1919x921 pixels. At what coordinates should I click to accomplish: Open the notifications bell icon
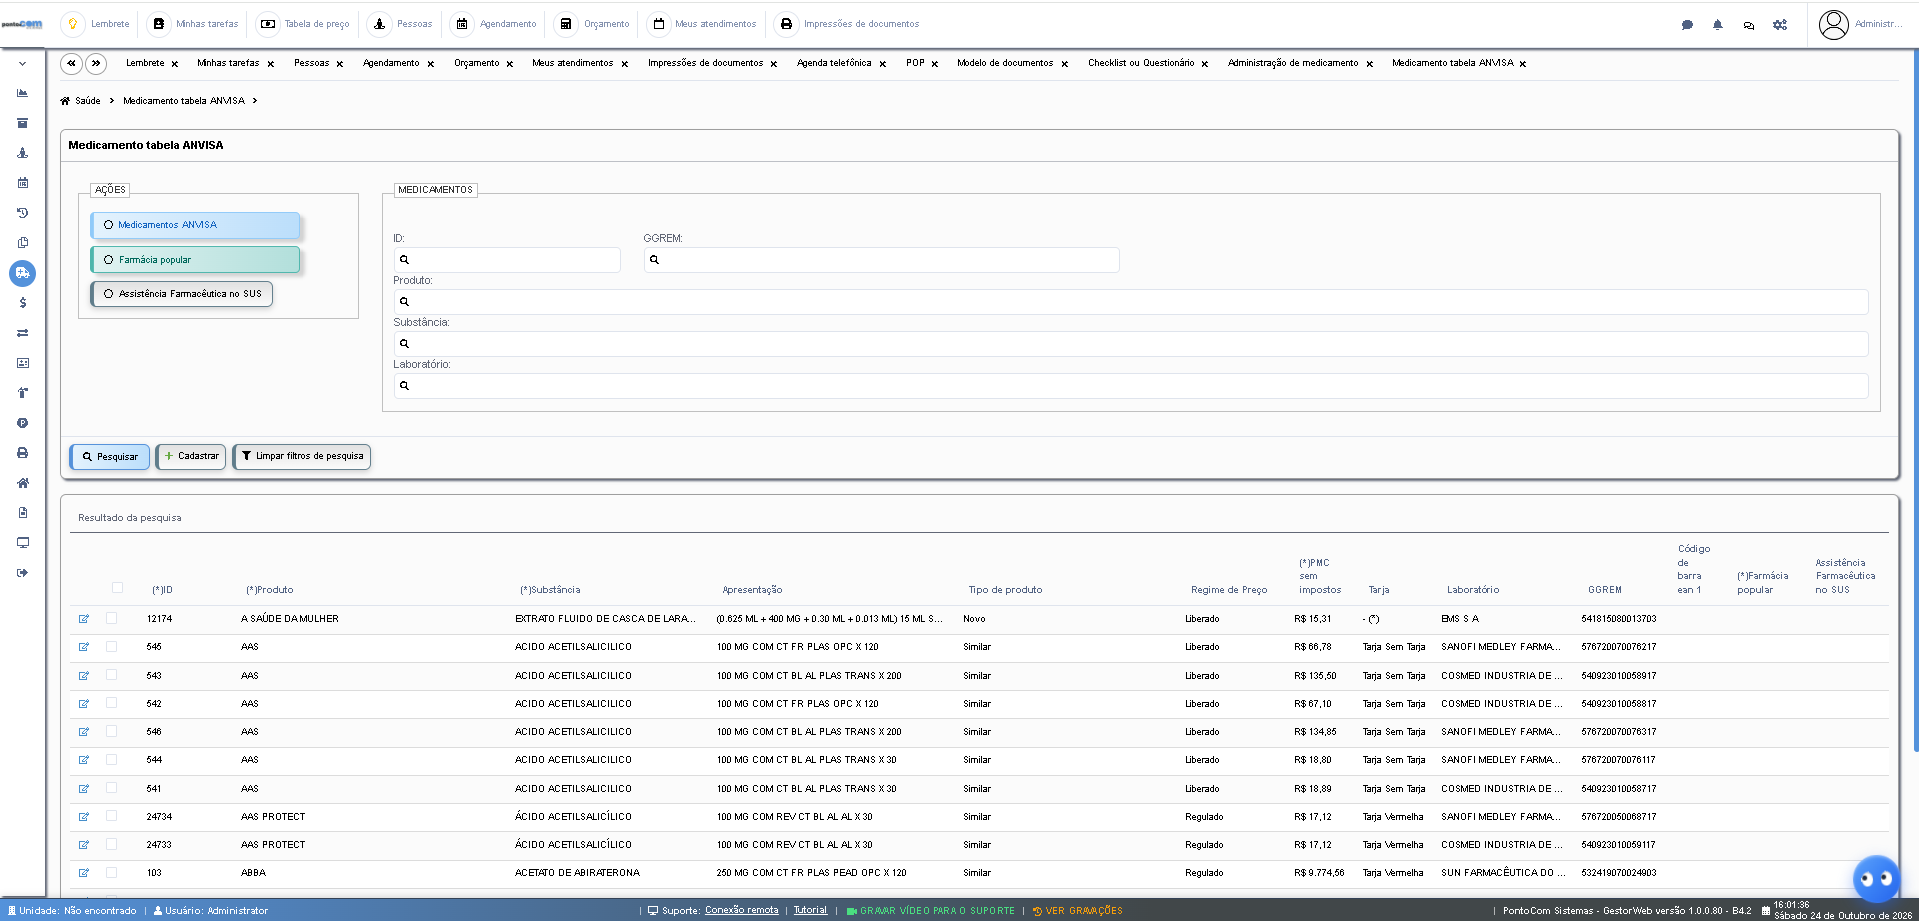click(x=1718, y=25)
